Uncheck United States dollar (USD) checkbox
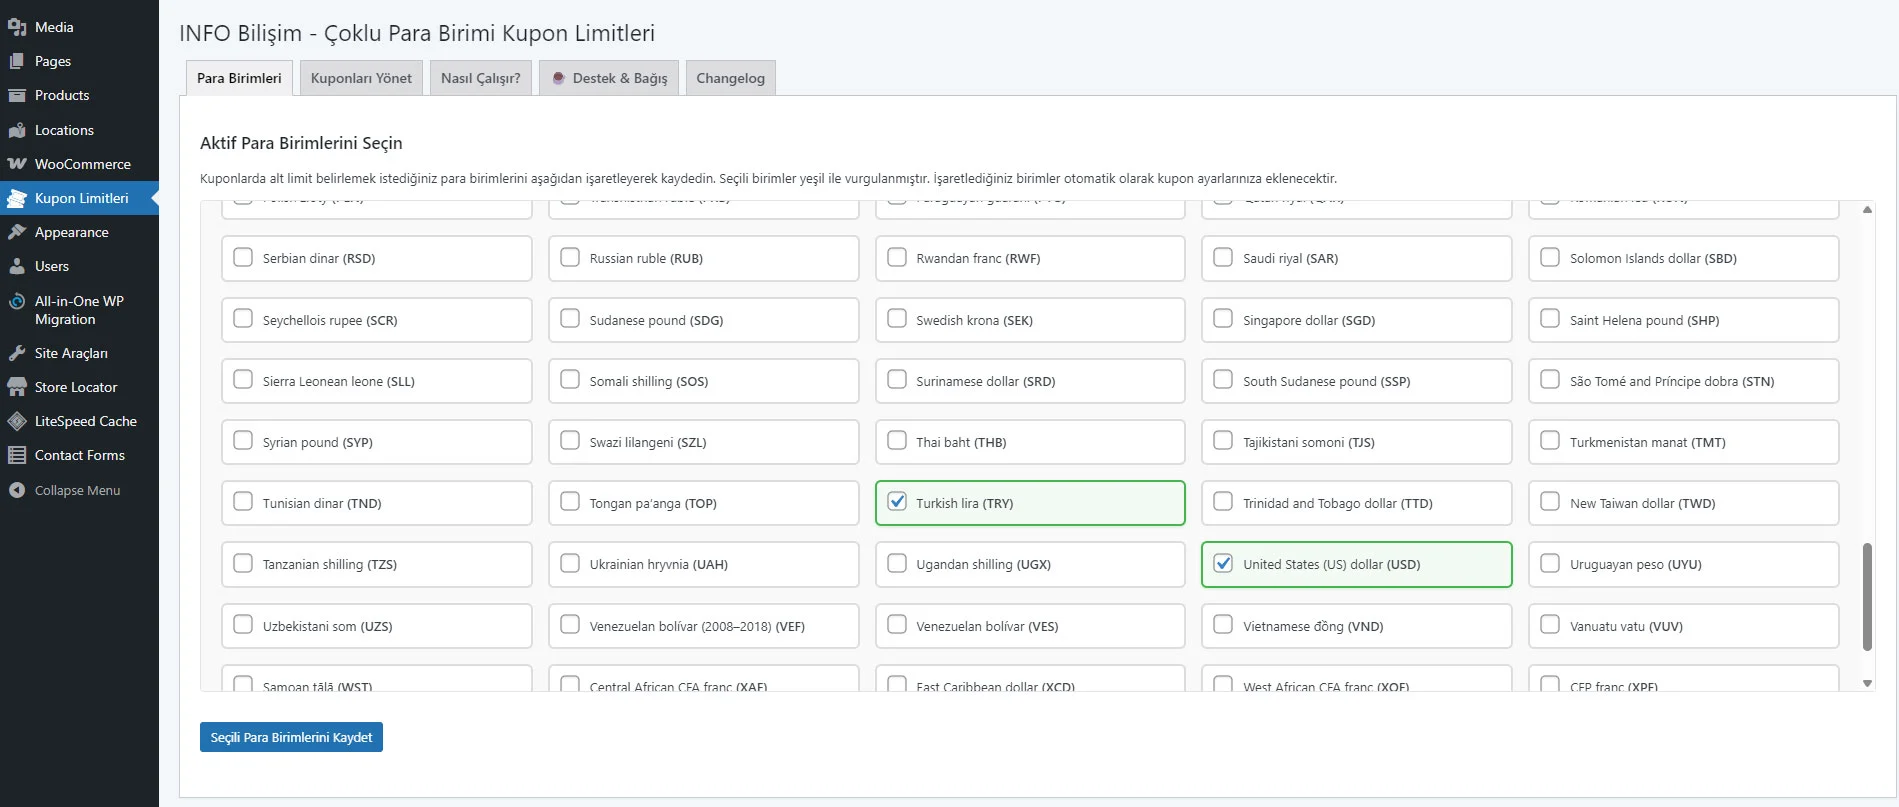Image resolution: width=1899 pixels, height=807 pixels. click(x=1223, y=563)
